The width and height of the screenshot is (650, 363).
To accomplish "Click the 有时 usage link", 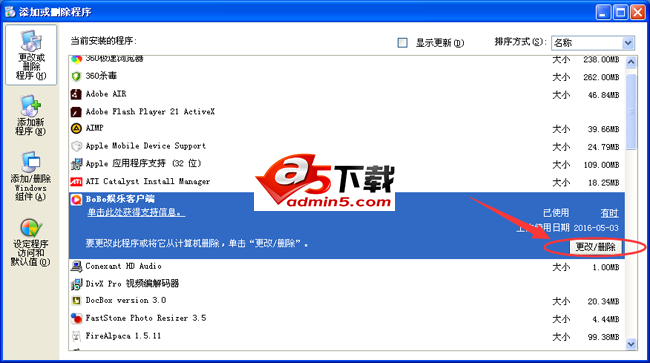I will click(609, 213).
